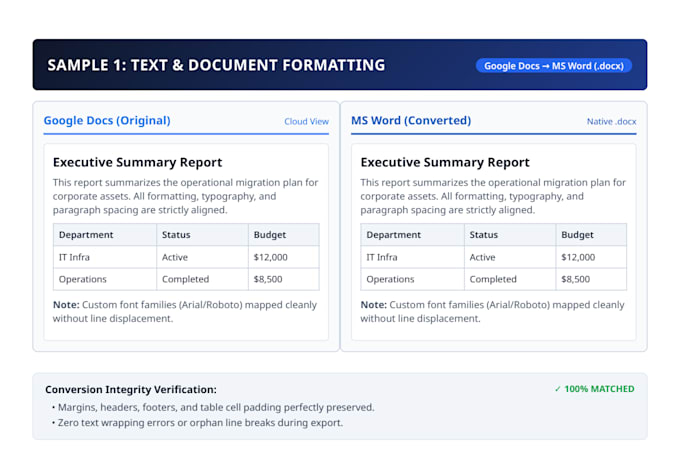Select "Active" cell in MS Word table
680x459 pixels.
[x=510, y=257]
